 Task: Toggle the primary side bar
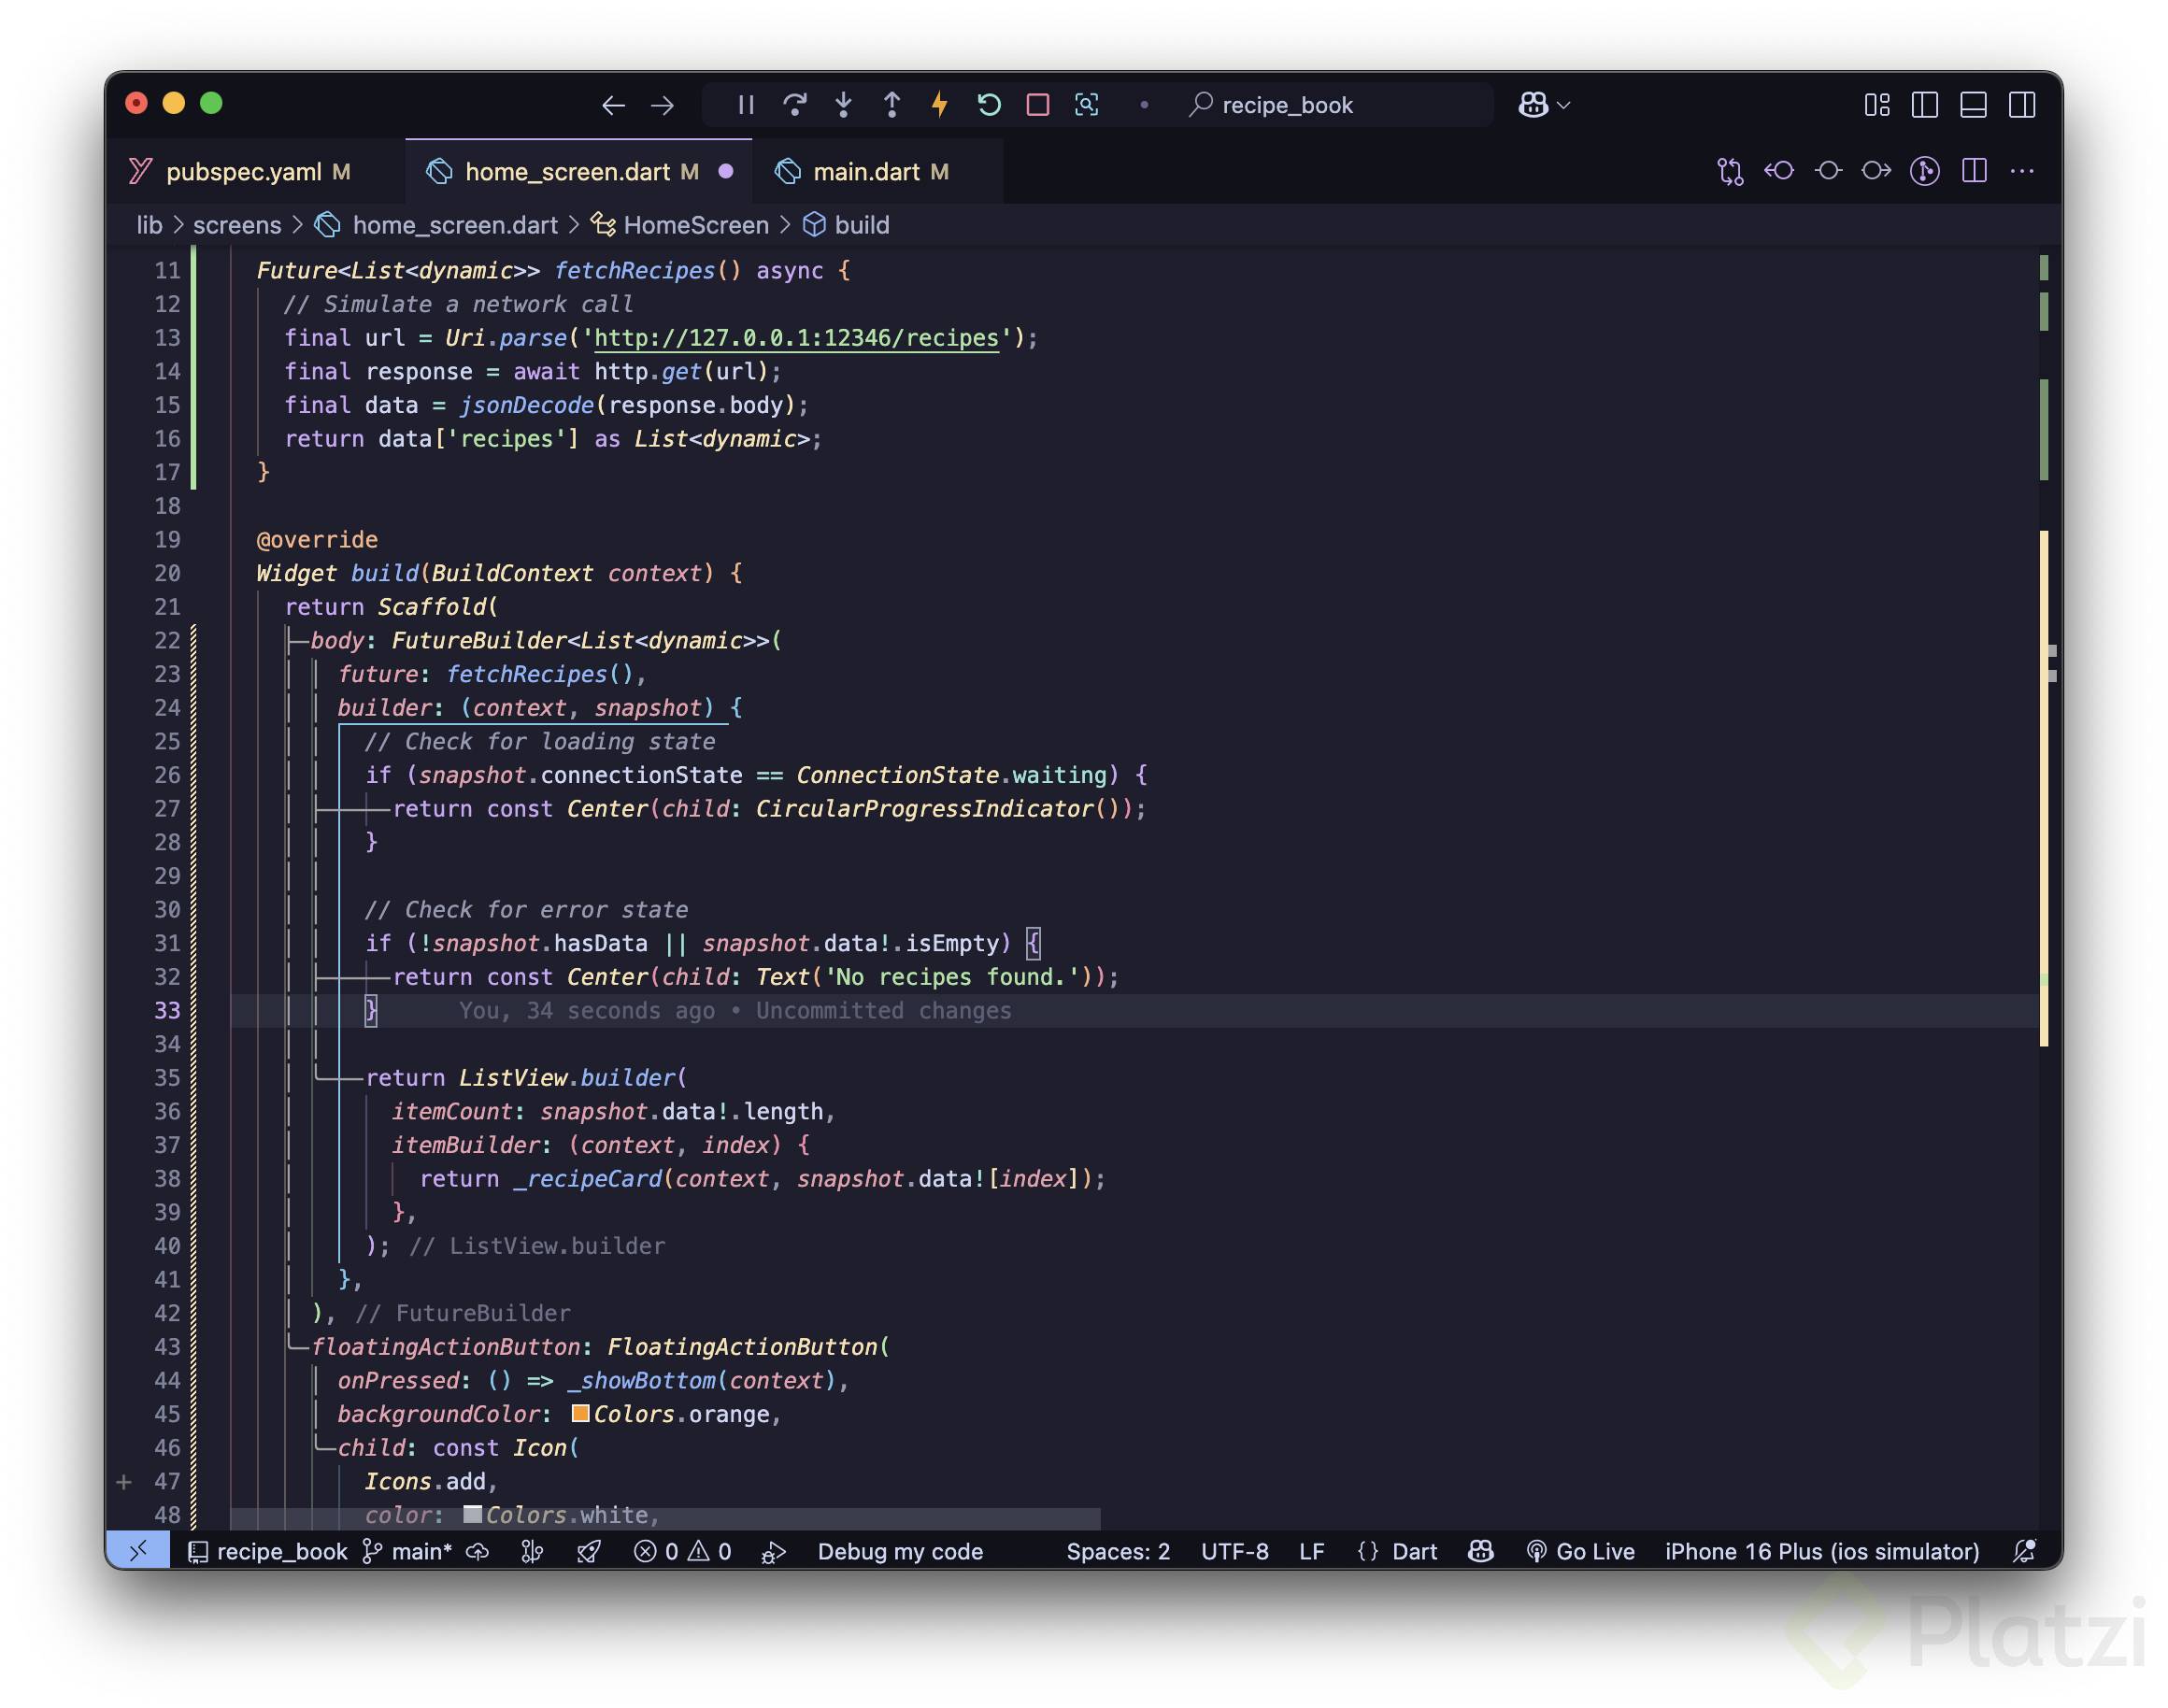coord(1924,105)
